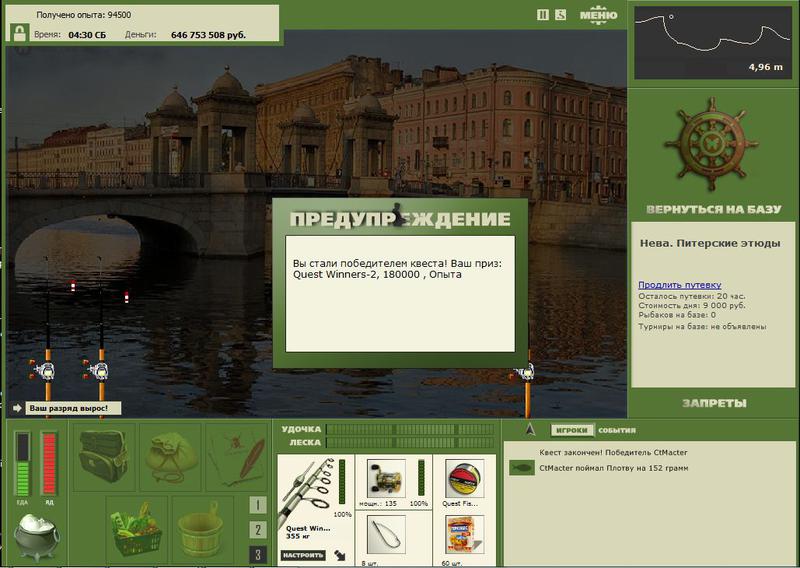The image size is (800, 568).
Task: Click the red ЯД level bar
Action: pos(49,464)
